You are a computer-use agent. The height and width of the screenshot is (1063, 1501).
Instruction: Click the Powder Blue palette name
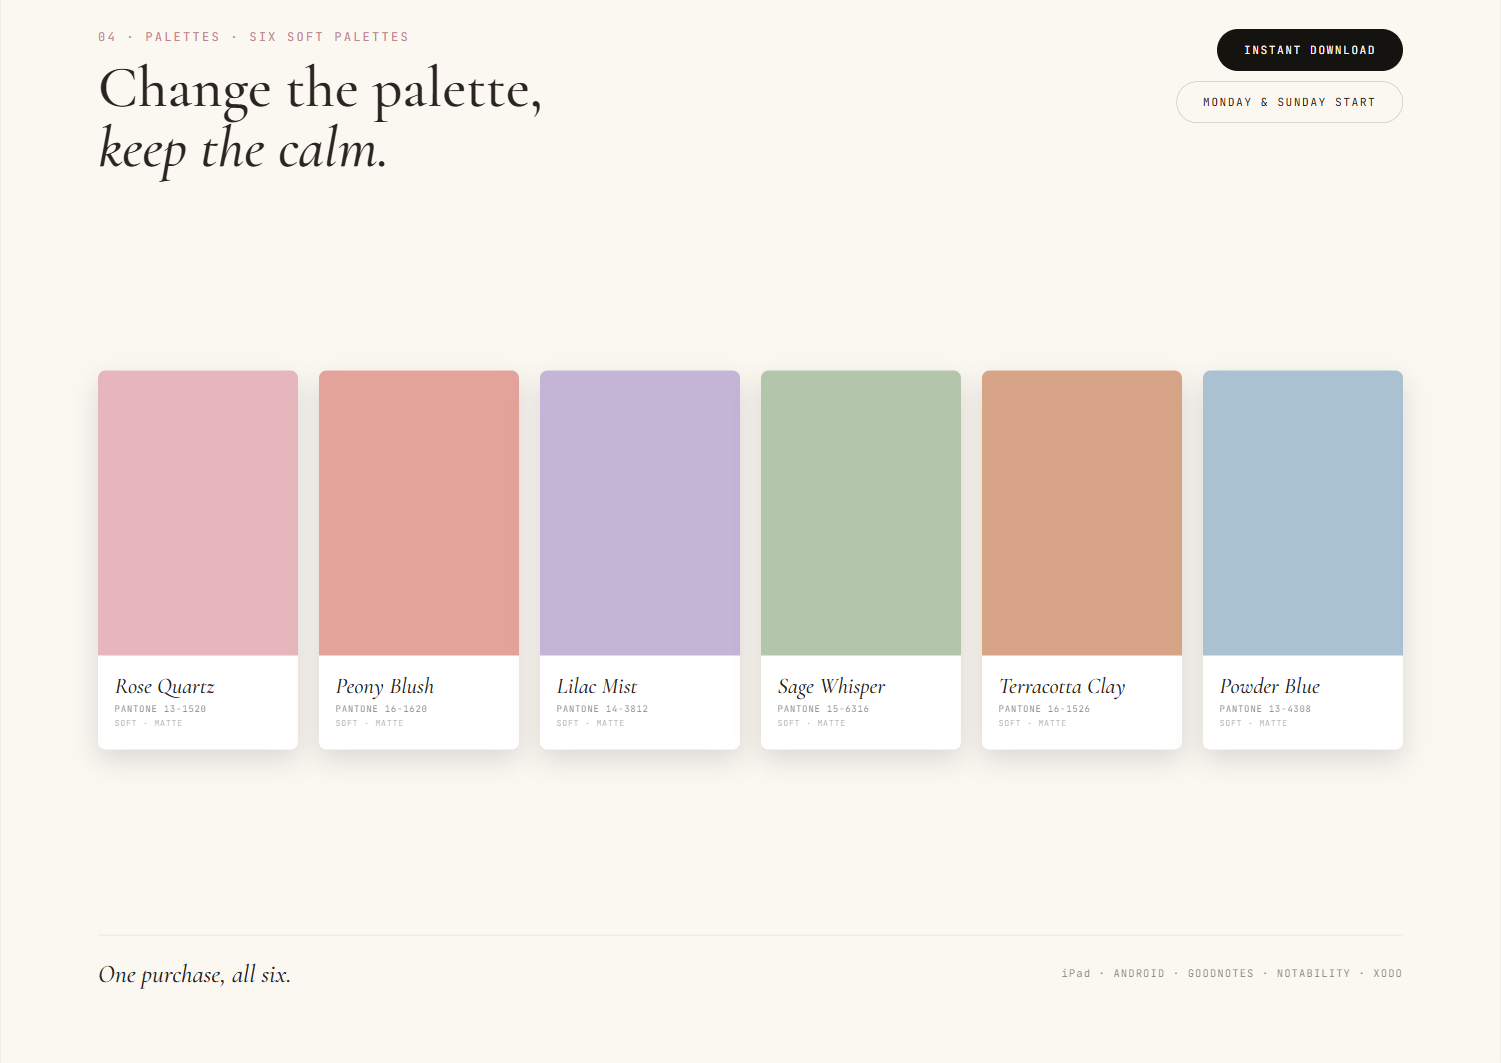click(1270, 687)
